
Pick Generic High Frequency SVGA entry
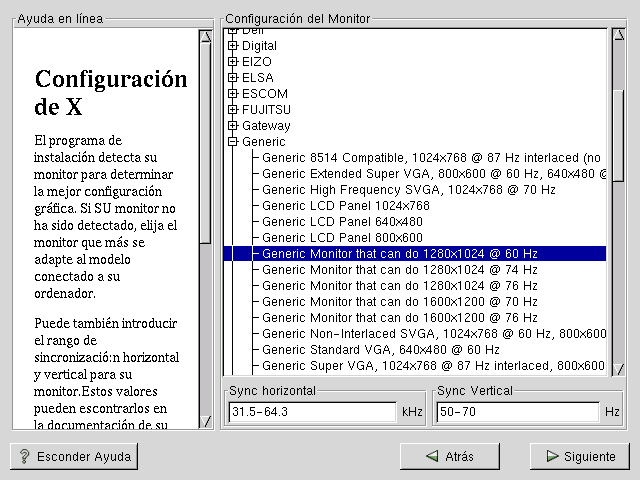pos(408,190)
